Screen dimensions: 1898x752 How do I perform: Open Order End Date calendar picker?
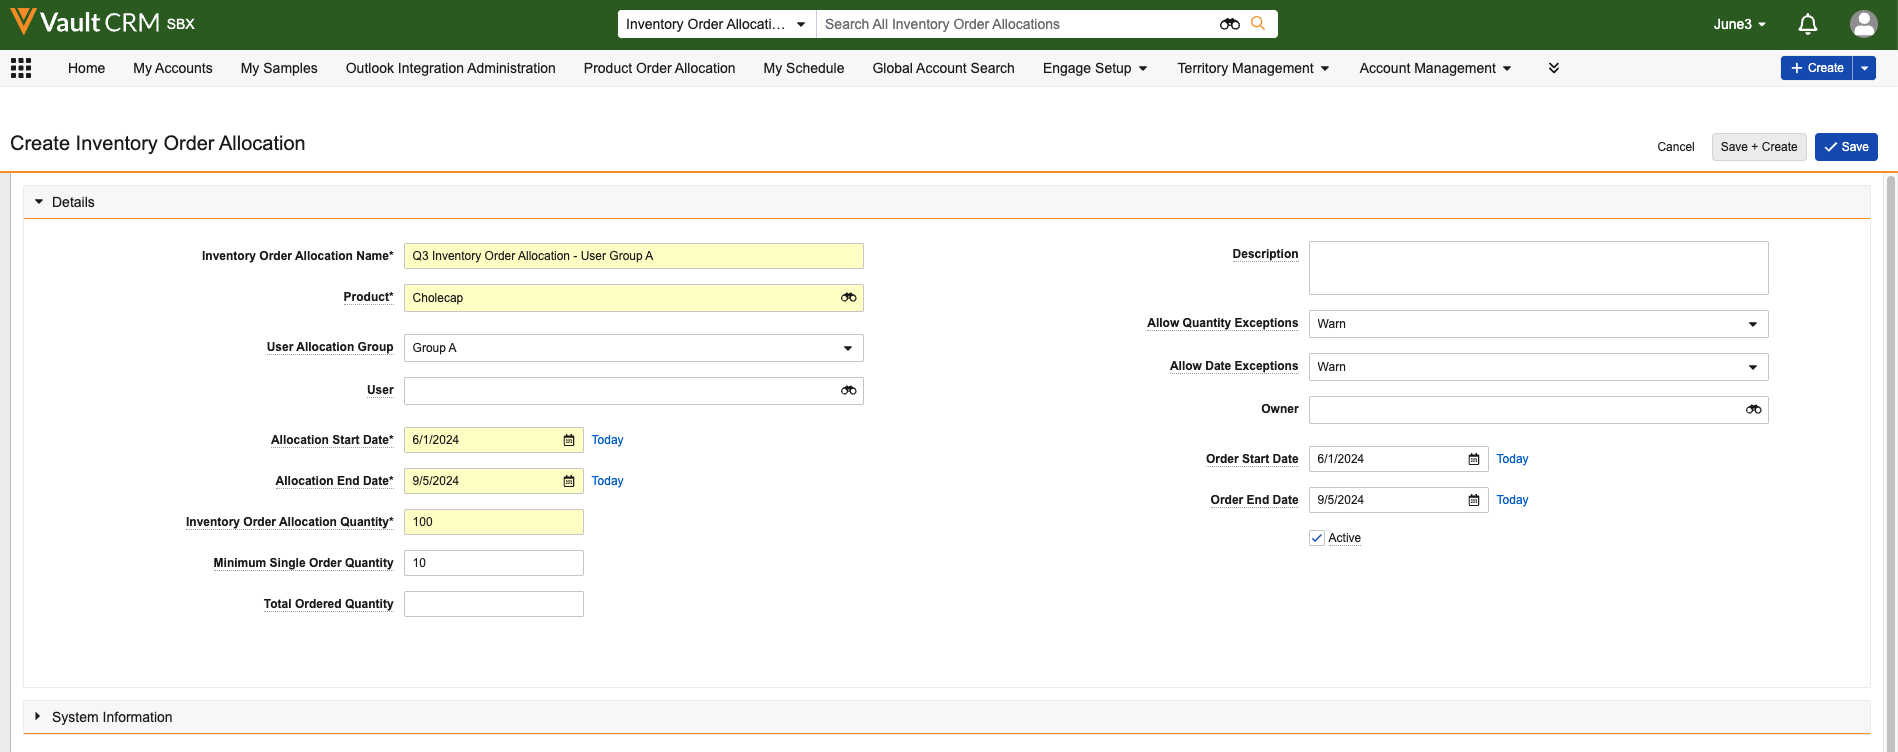[1474, 500]
